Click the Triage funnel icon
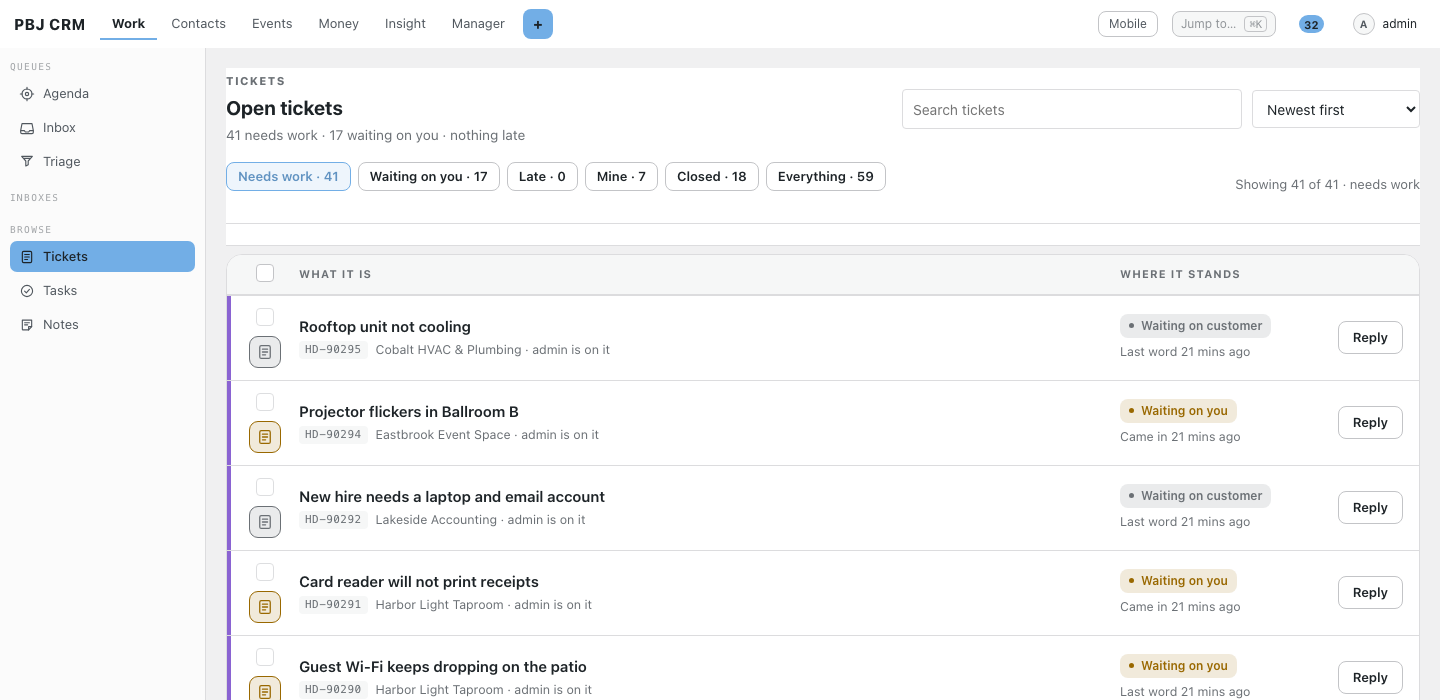Screen dimensions: 1440x700 coord(27,162)
